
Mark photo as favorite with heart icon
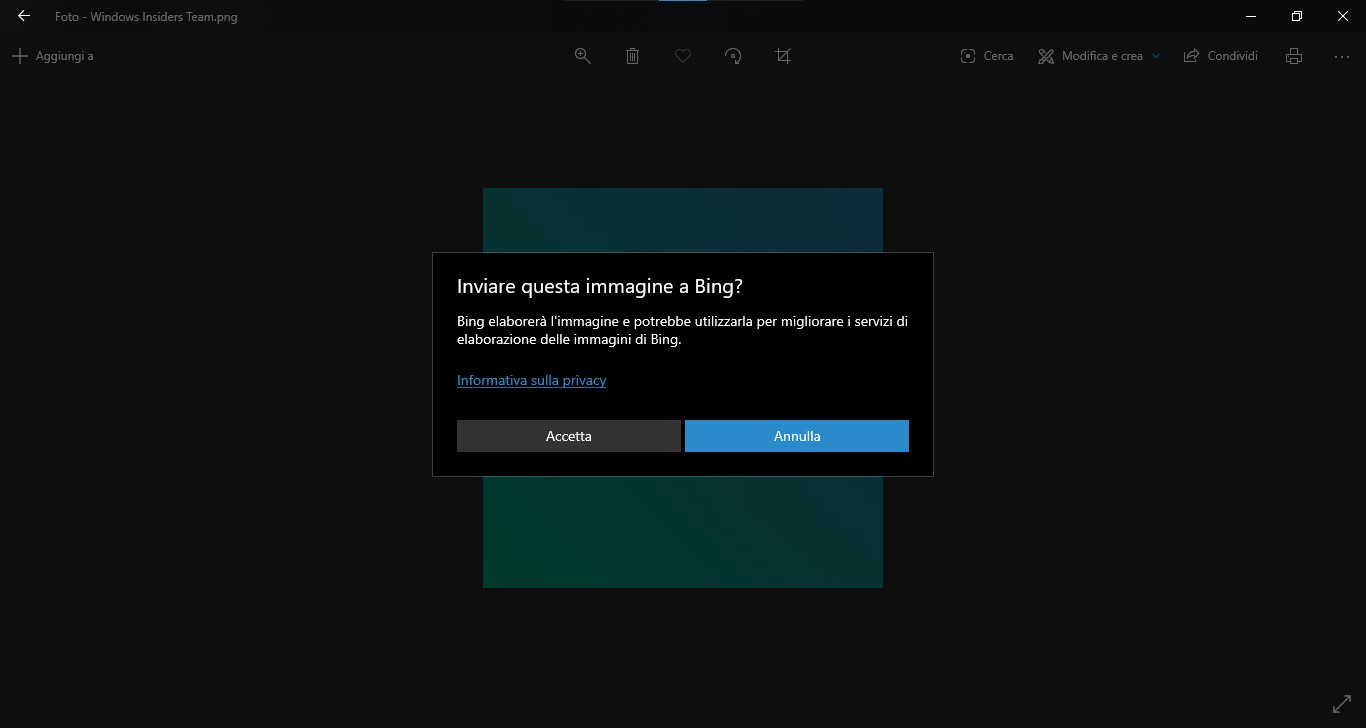tap(683, 56)
